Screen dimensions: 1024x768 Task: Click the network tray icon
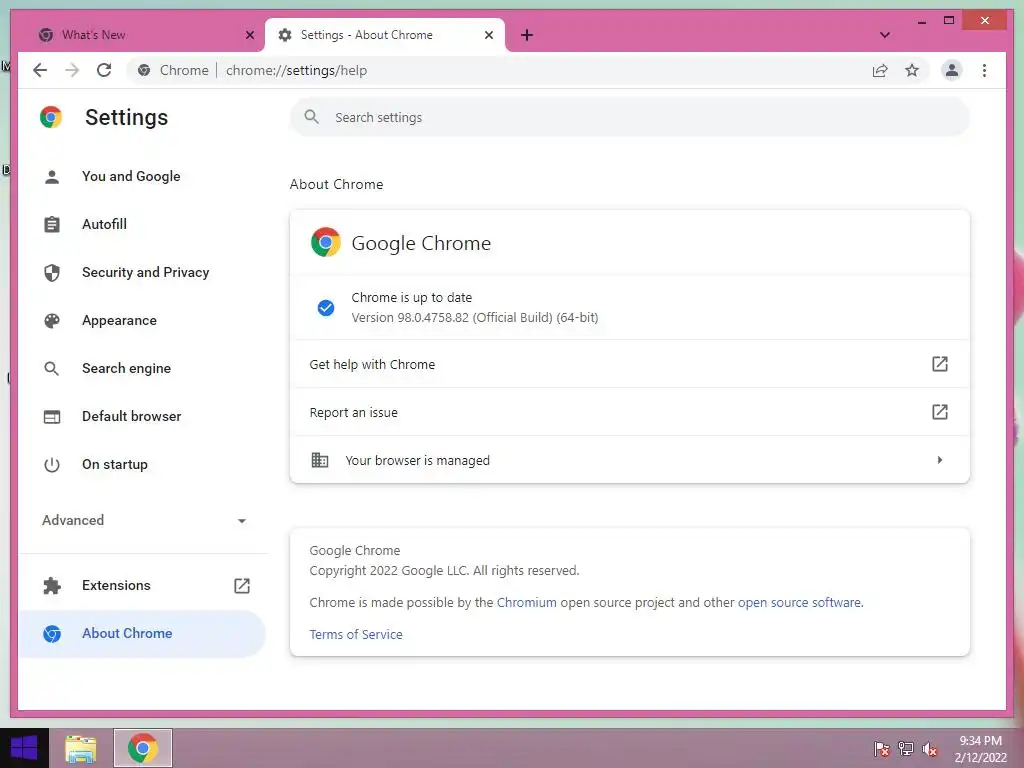coord(906,749)
